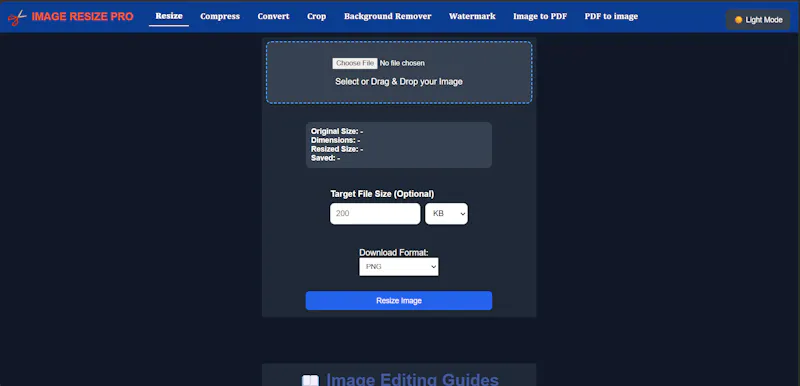800x386 pixels.
Task: Open the Image to PDF tab
Action: click(x=540, y=16)
